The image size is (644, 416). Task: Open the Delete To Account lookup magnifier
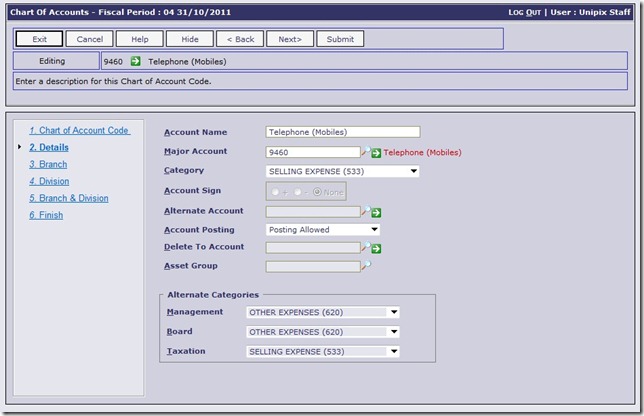[366, 247]
